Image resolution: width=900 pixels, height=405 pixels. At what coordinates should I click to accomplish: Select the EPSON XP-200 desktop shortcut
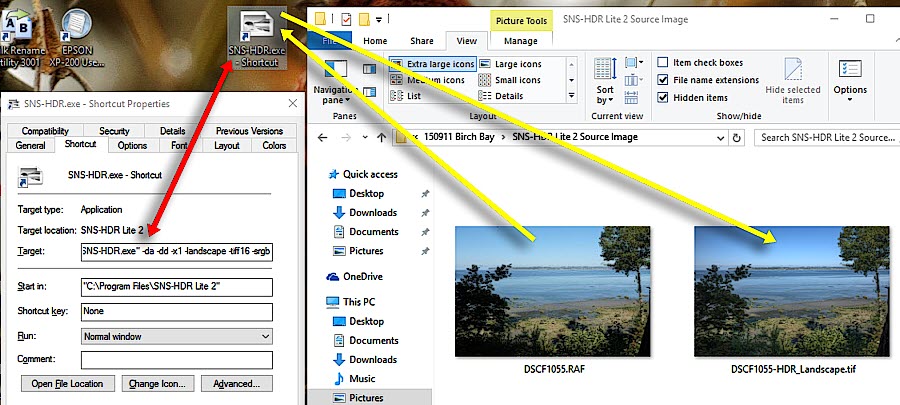(x=77, y=37)
